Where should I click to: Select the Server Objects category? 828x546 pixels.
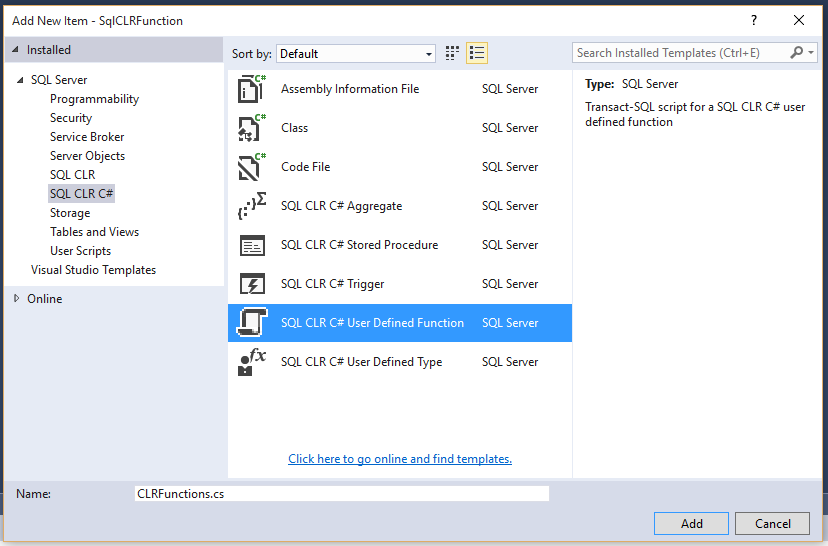(x=88, y=156)
